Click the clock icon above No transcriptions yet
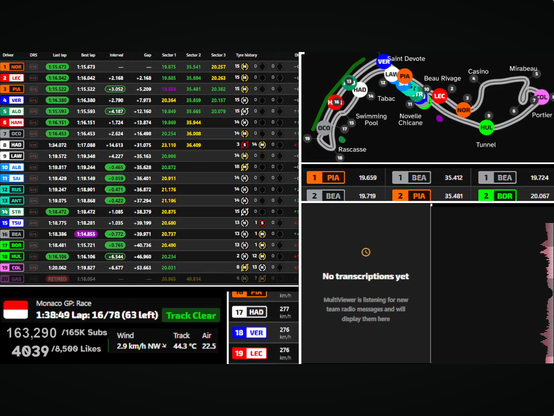554x416 pixels. pos(366,252)
